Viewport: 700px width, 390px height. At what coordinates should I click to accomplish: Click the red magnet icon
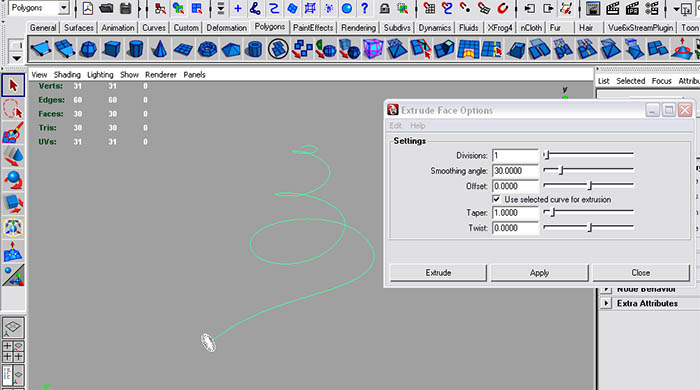(503, 8)
